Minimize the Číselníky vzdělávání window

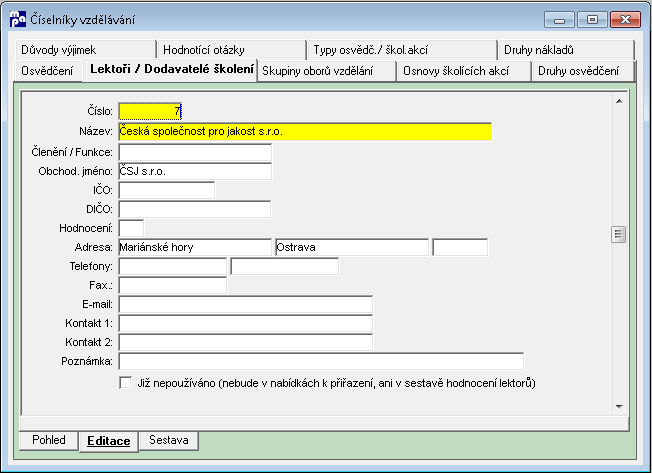click(559, 20)
